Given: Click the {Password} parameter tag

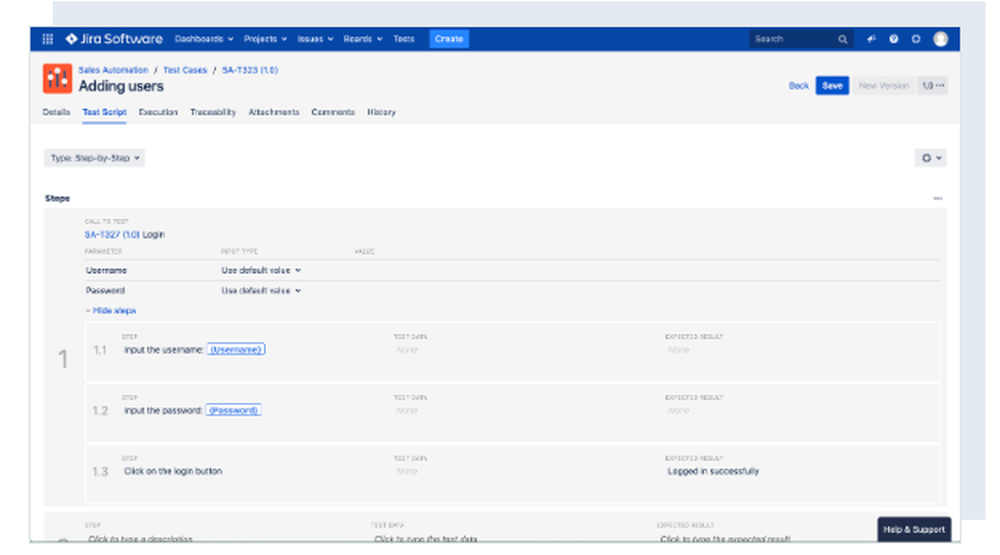Looking at the screenshot, I should point(233,410).
